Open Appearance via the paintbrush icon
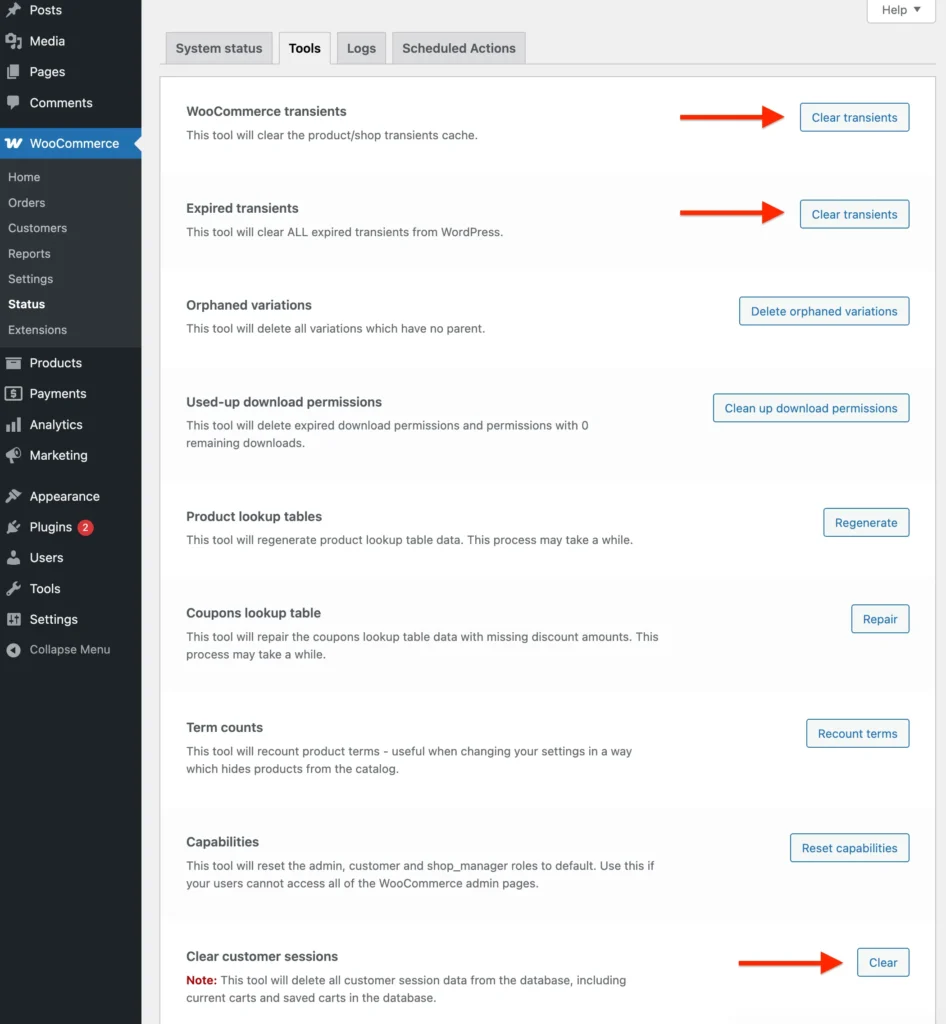 (15, 495)
